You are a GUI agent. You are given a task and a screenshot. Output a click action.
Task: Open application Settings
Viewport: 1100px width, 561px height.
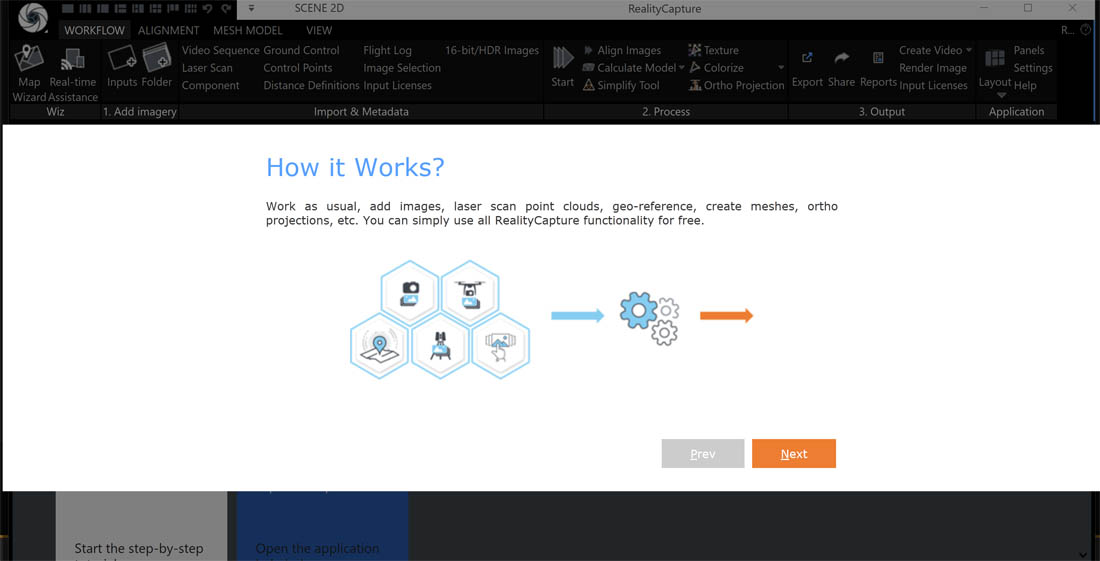coord(1033,68)
